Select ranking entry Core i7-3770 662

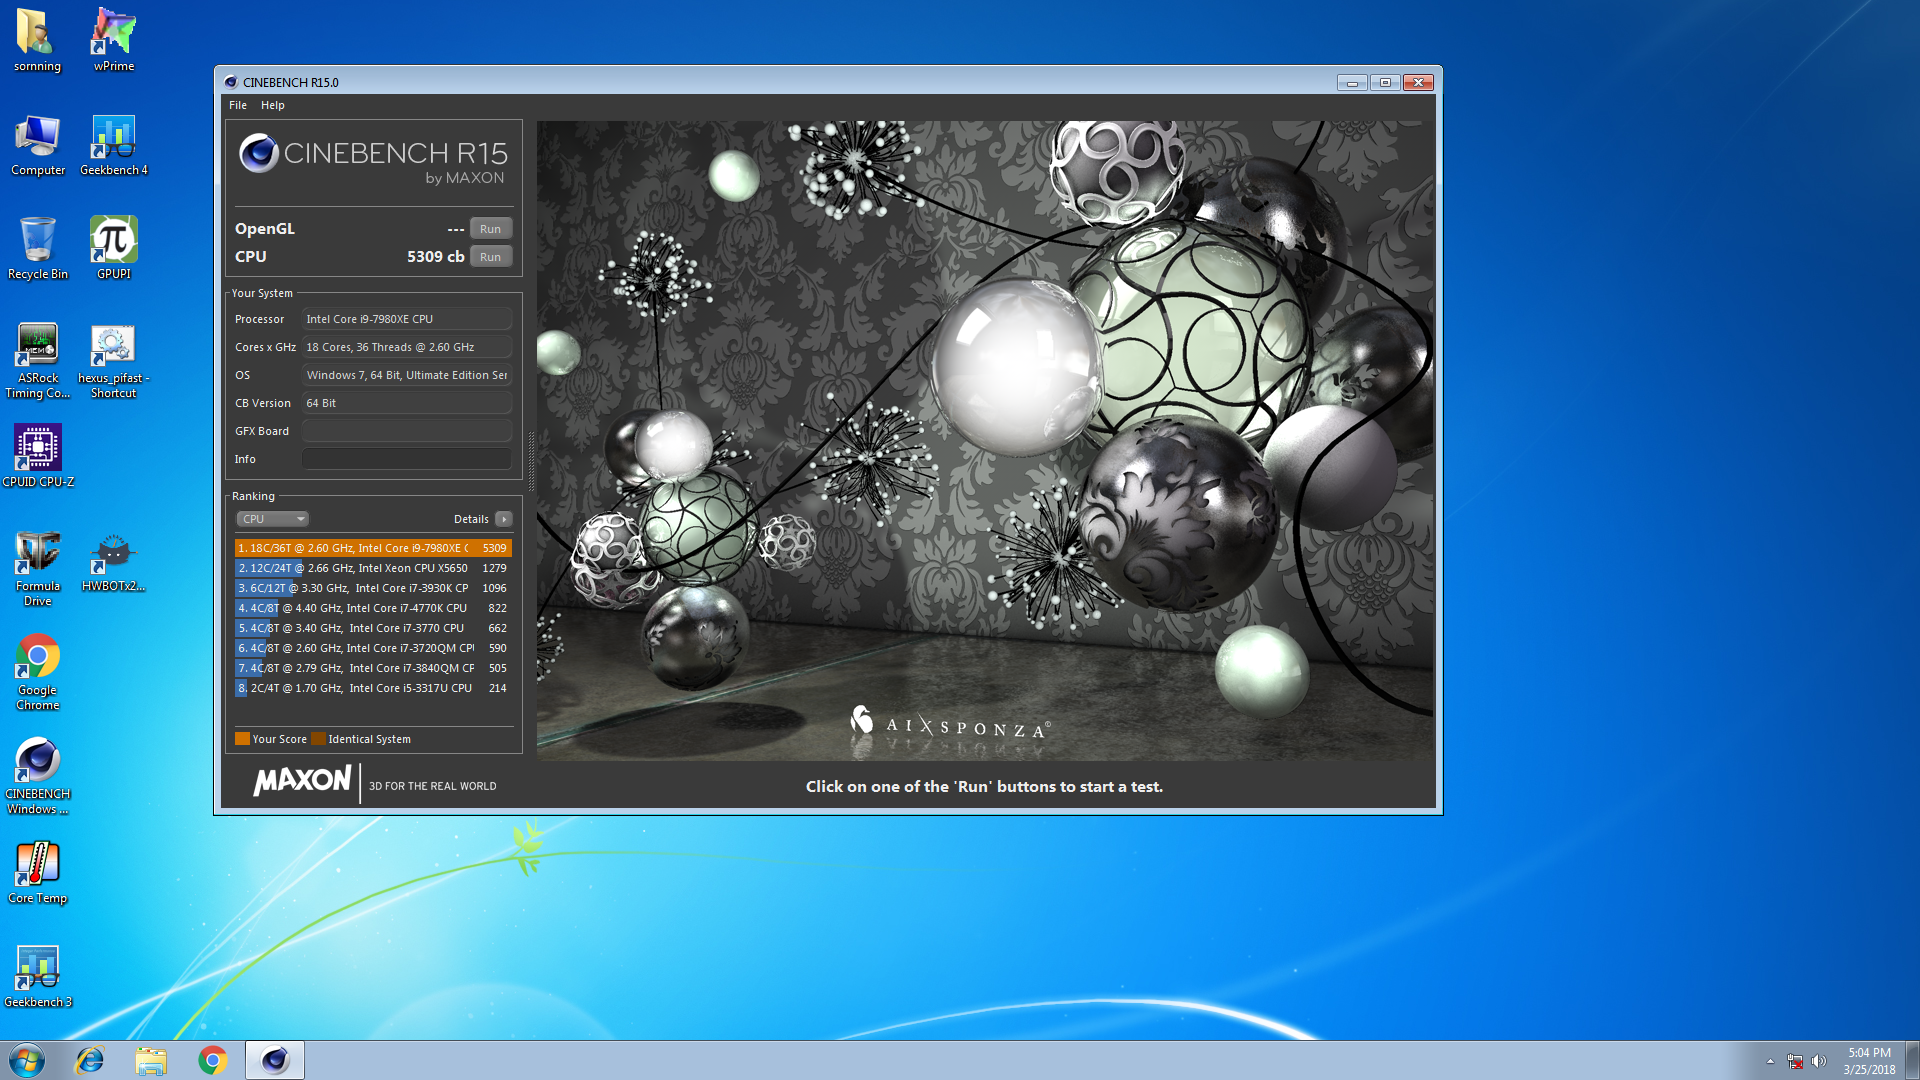373,628
